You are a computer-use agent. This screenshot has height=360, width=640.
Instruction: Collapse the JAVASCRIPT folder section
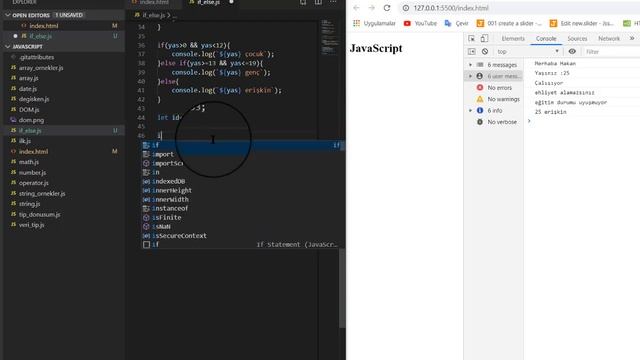coord(27,47)
